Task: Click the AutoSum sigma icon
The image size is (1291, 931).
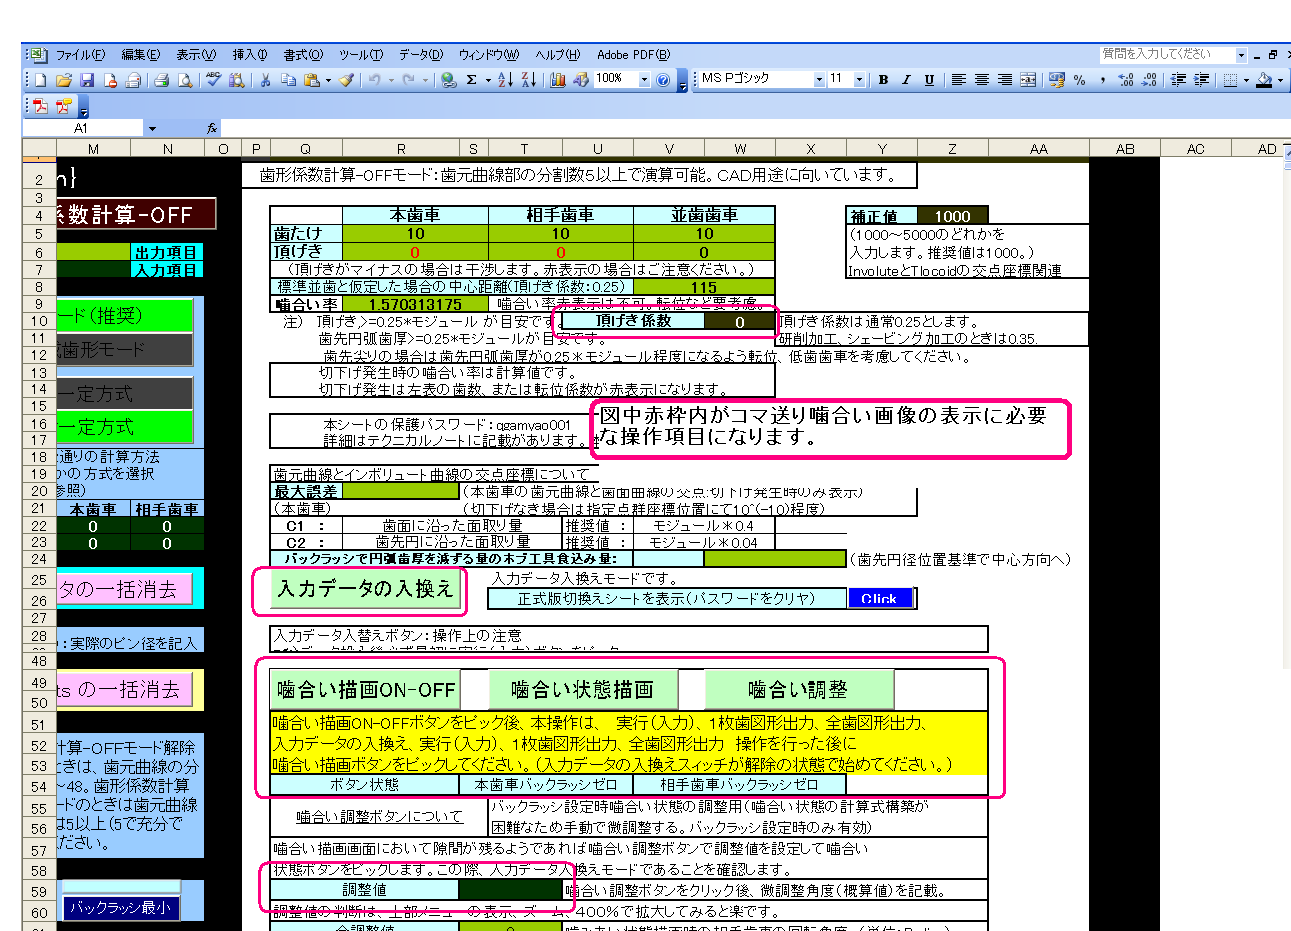Action: [471, 80]
